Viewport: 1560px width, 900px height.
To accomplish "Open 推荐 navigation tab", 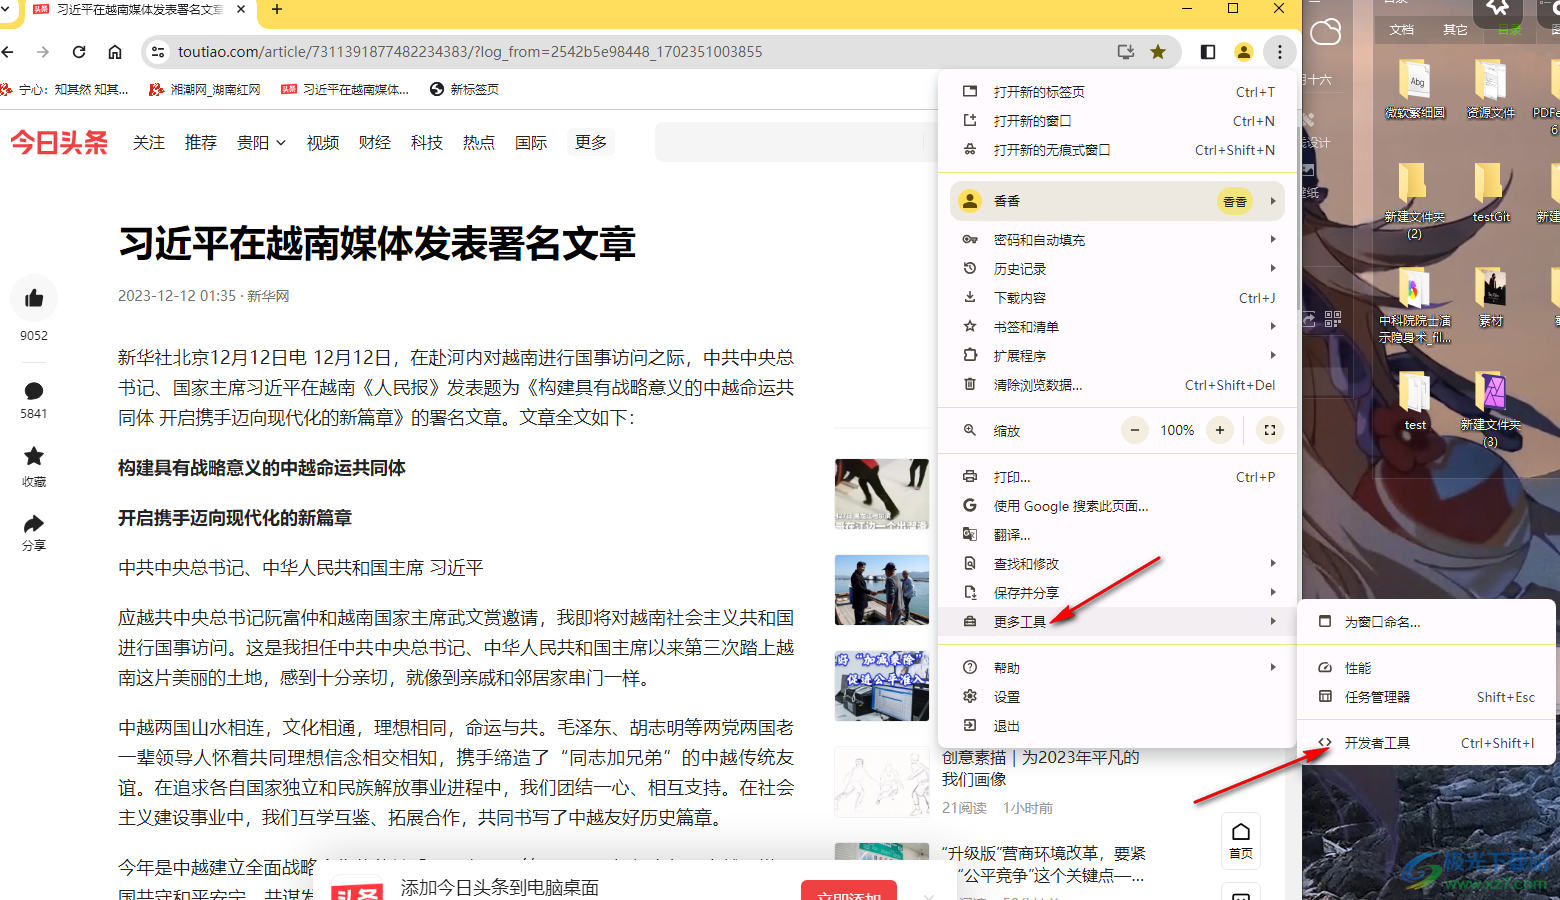I will [201, 143].
